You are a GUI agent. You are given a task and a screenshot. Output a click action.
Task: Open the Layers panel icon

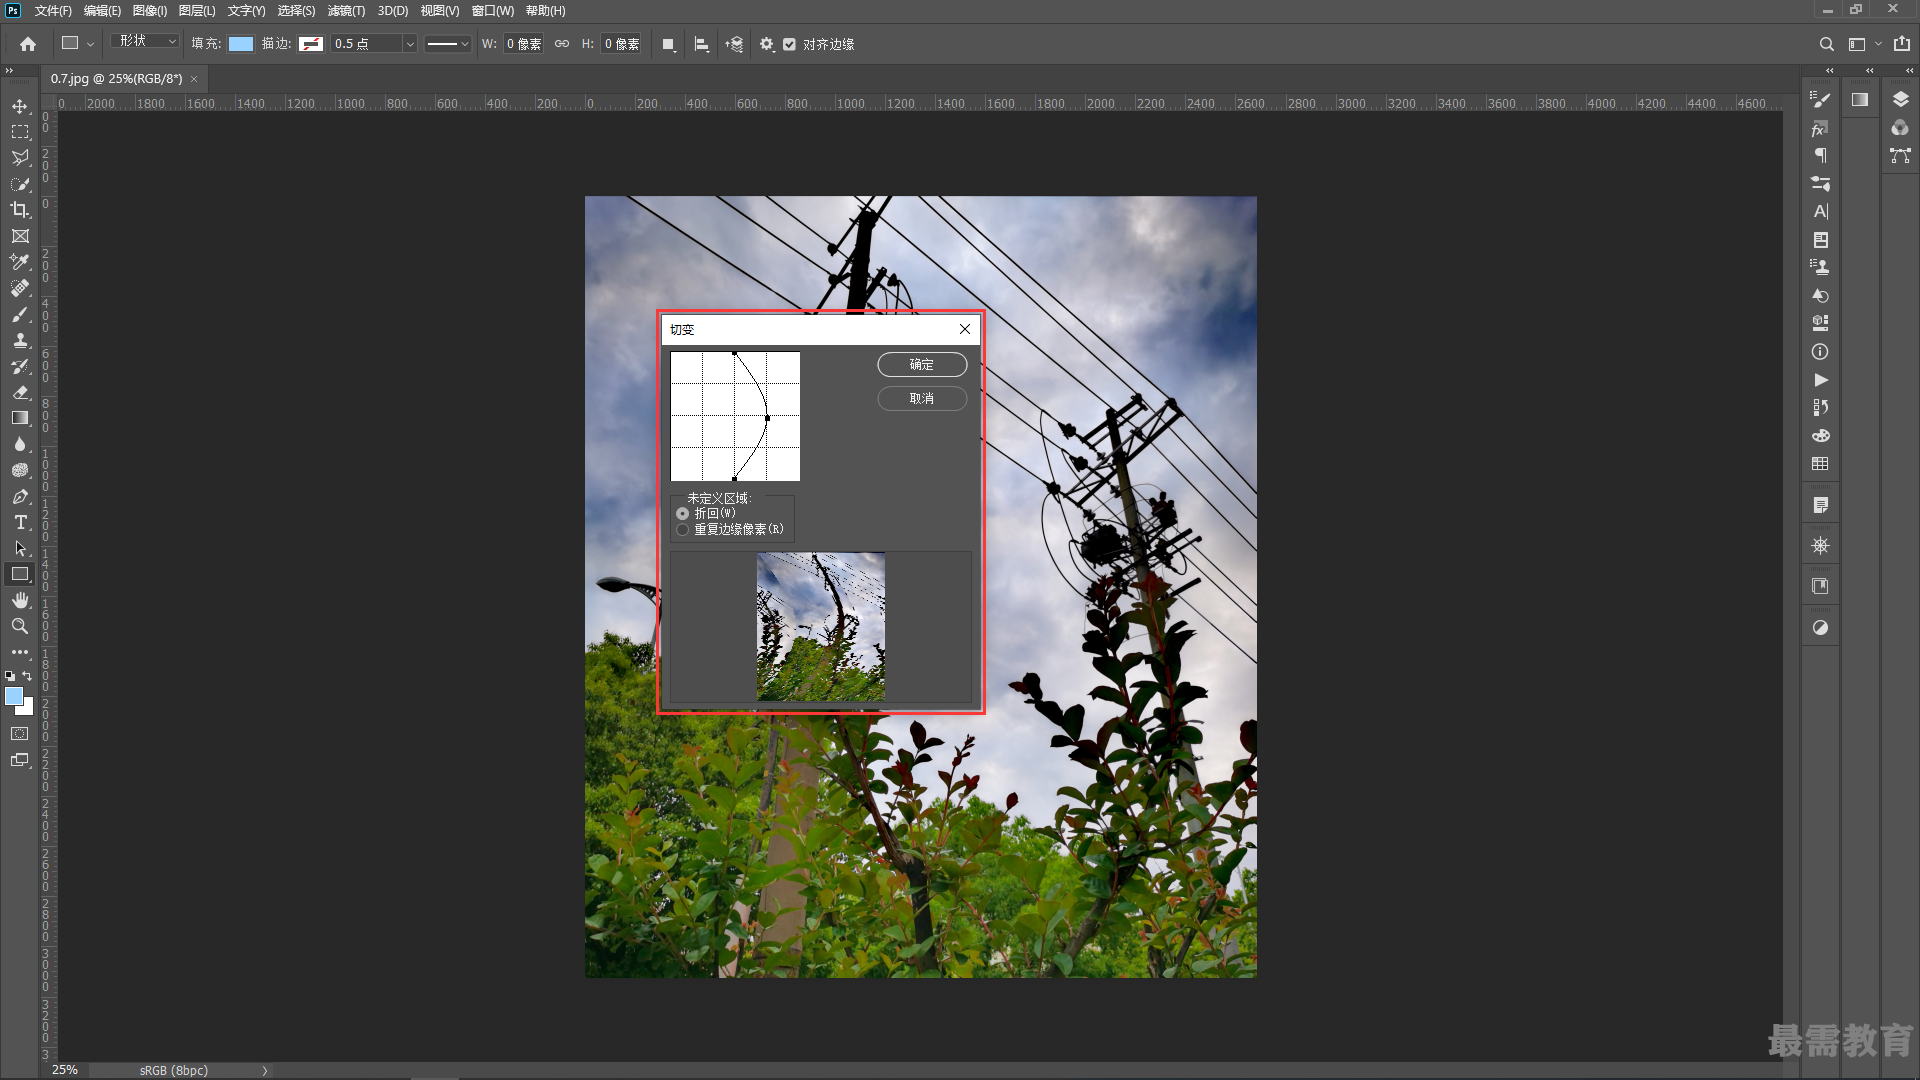pos(1900,99)
